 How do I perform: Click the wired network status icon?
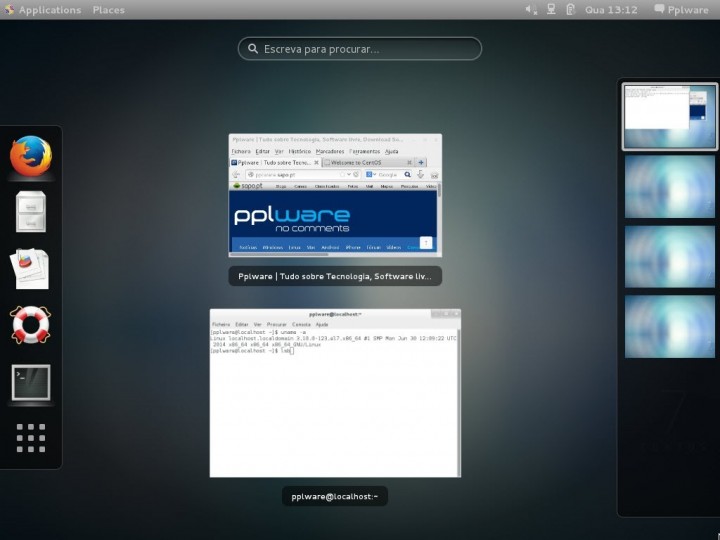pyautogui.click(x=551, y=10)
